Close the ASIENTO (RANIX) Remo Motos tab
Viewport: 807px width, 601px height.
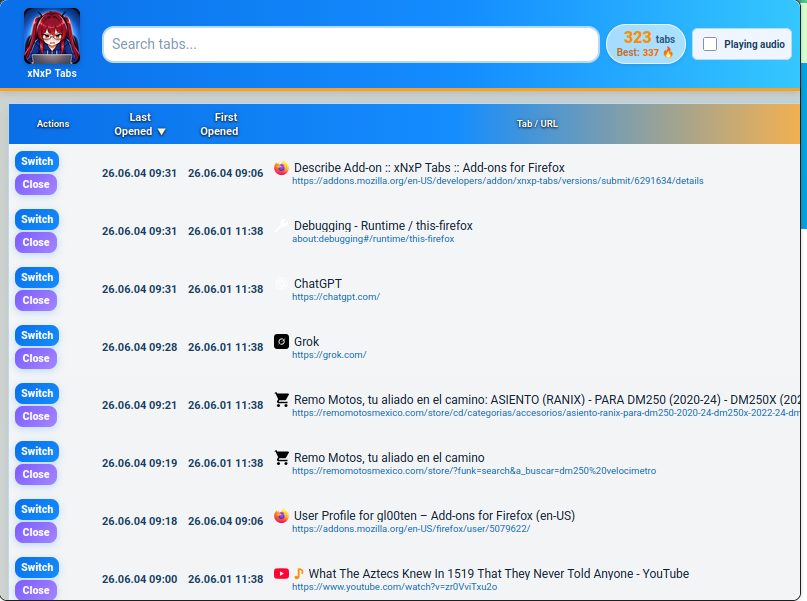[x=36, y=417]
